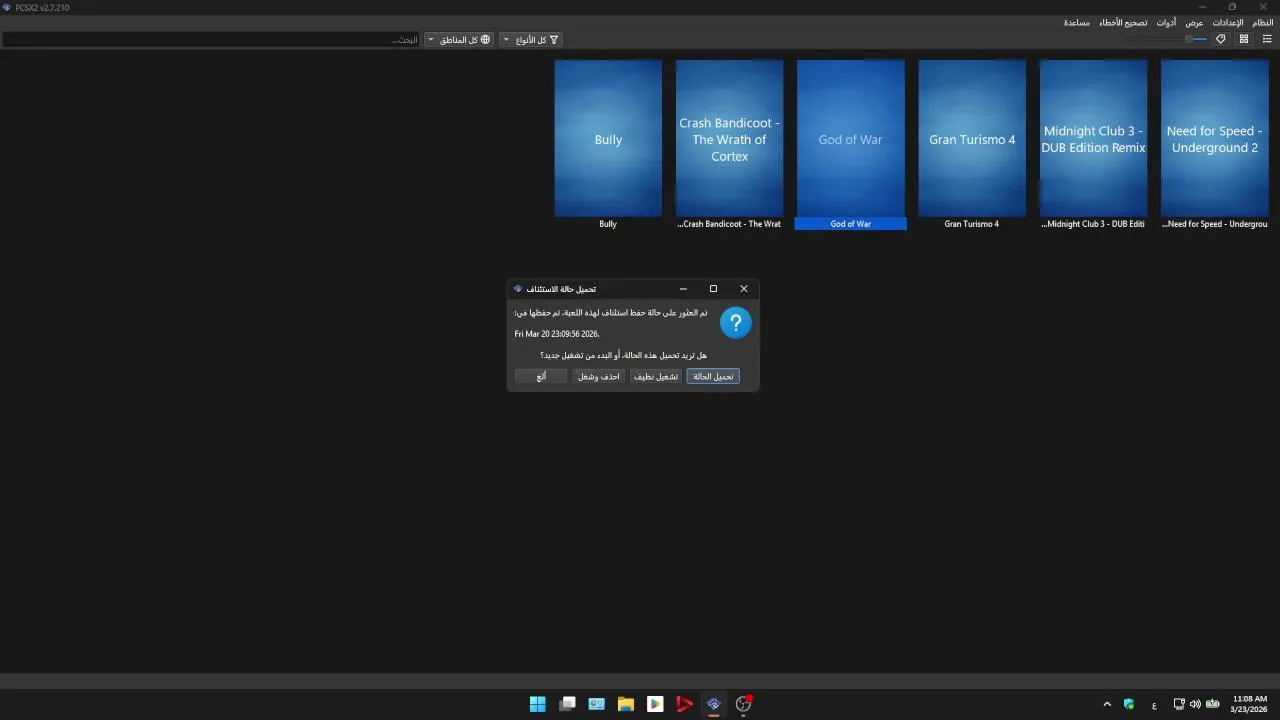Open Task View on taskbar
This screenshot has height=720, width=1280.
point(567,704)
